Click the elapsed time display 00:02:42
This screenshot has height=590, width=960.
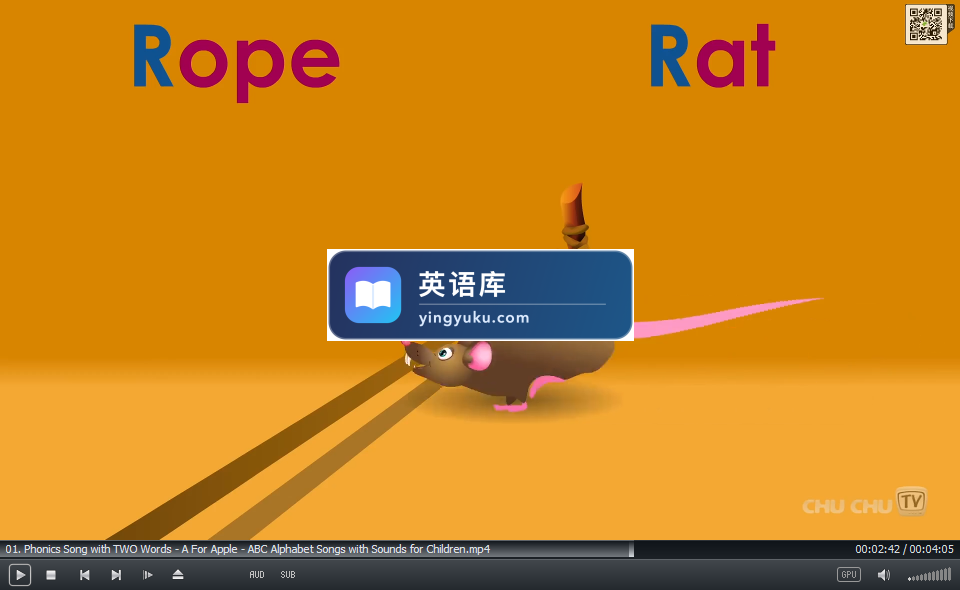click(x=877, y=549)
